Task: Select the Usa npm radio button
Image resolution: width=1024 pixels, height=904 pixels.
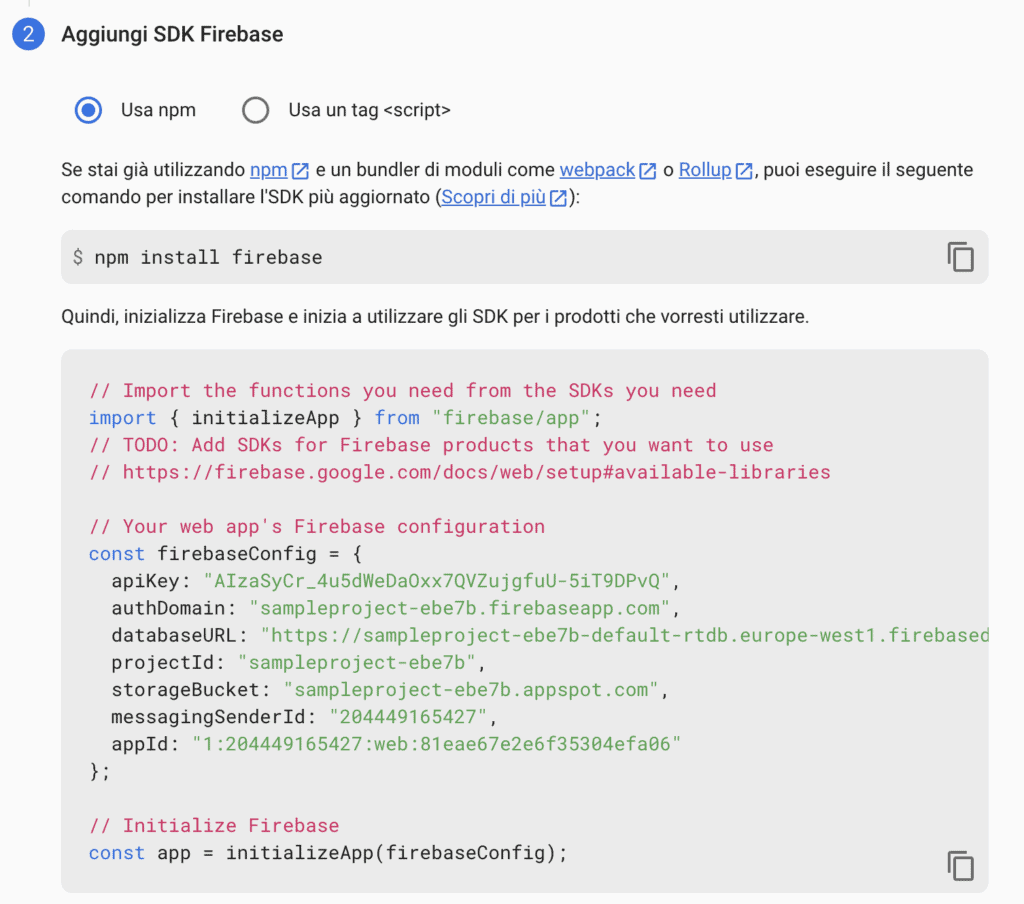Action: point(88,110)
